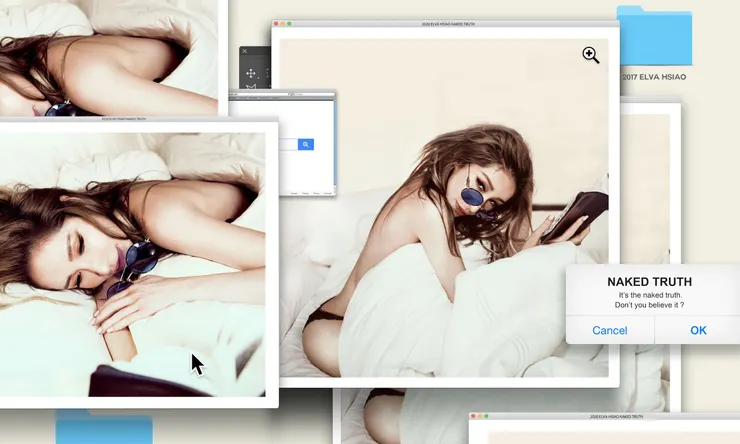Close the bottom-right NAKED TRUTH window
The height and width of the screenshot is (444, 740).
tap(473, 416)
